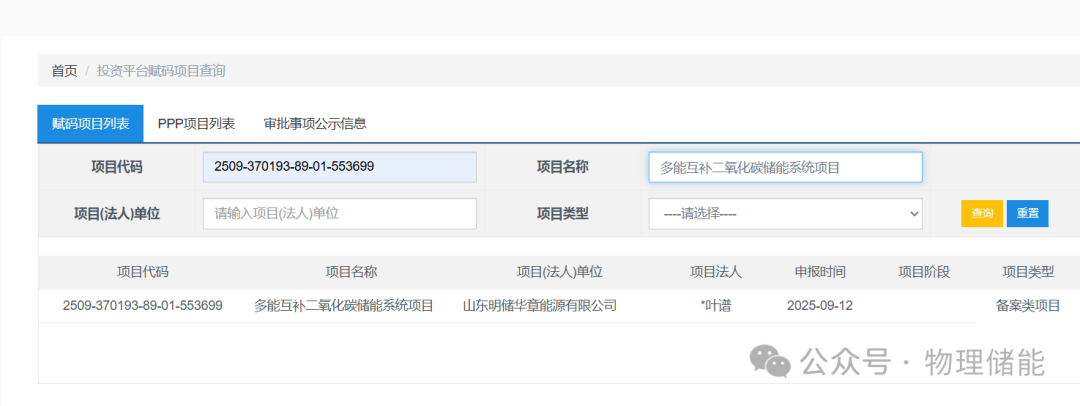Screen dimensions: 1080x406
Task: Click the 项目(法人)单位 form label
Action: (x=117, y=214)
